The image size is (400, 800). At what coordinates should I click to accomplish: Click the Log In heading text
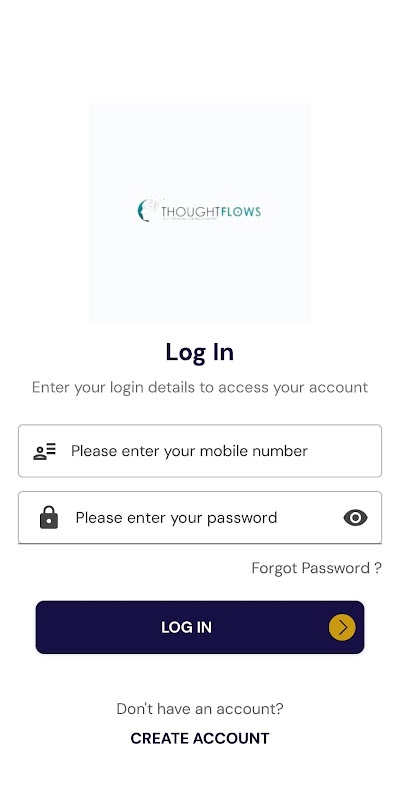pyautogui.click(x=200, y=352)
